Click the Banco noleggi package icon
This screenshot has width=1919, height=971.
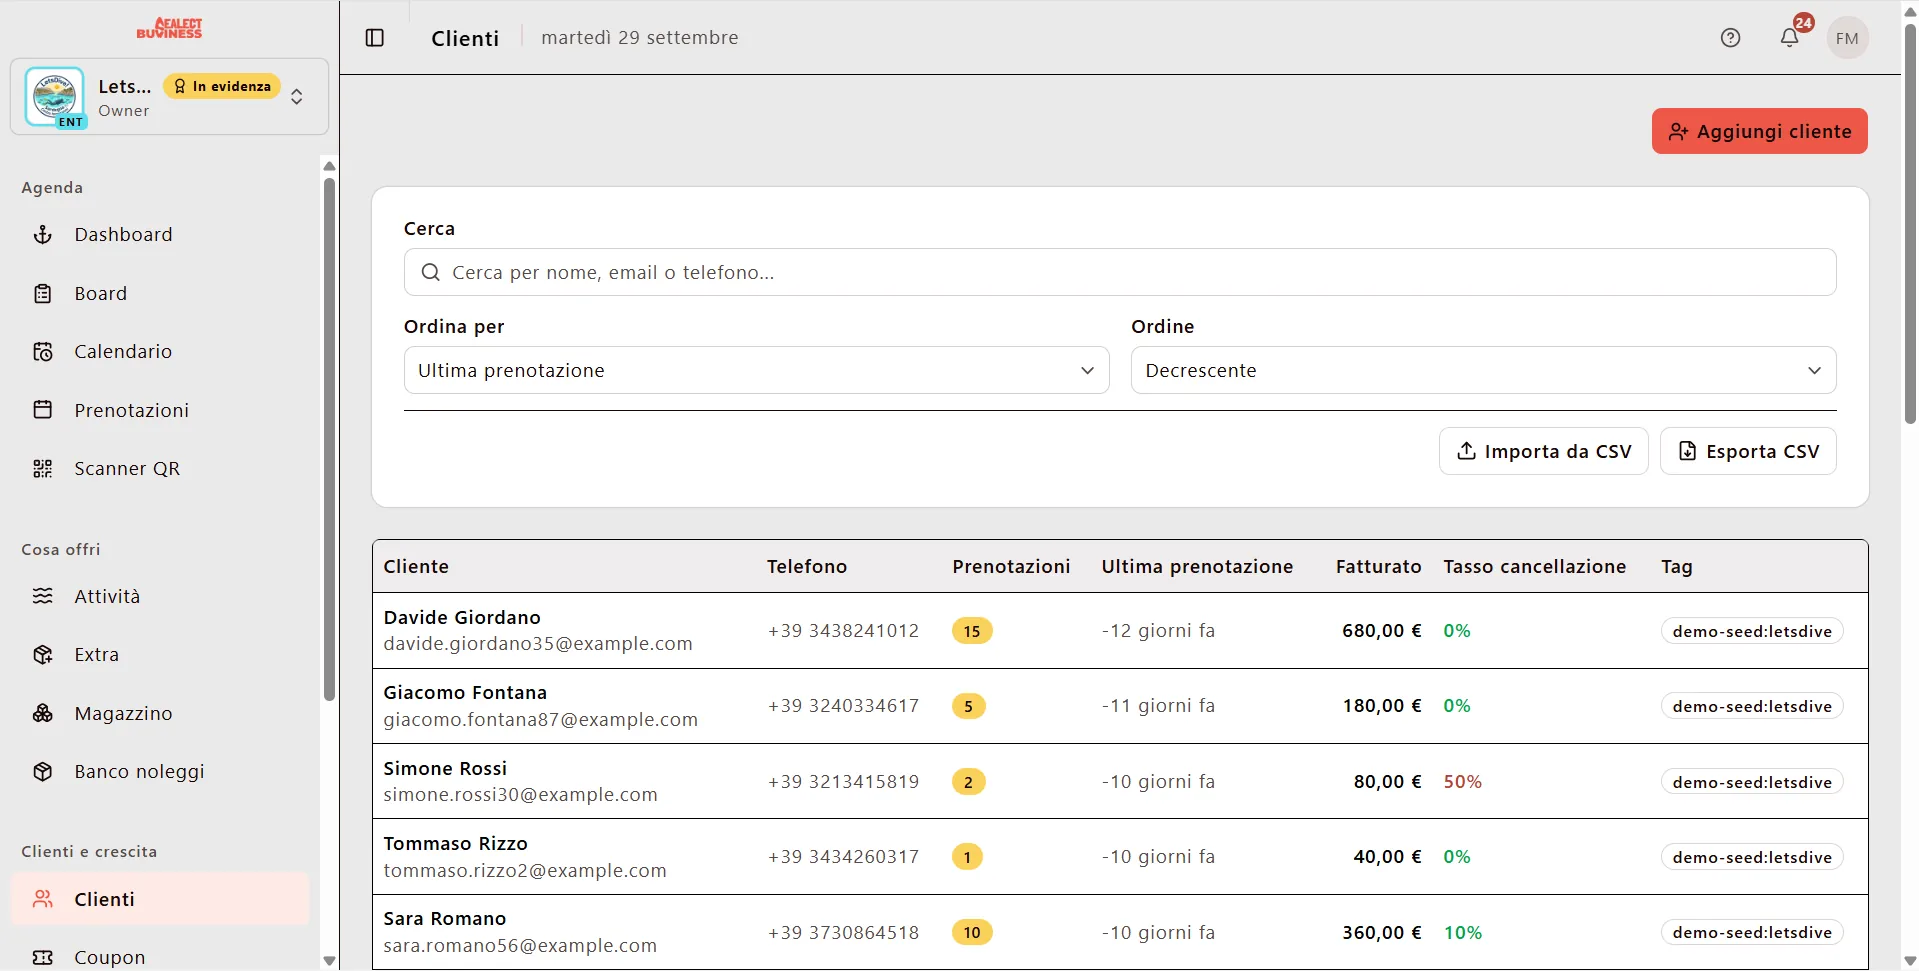[x=43, y=772]
